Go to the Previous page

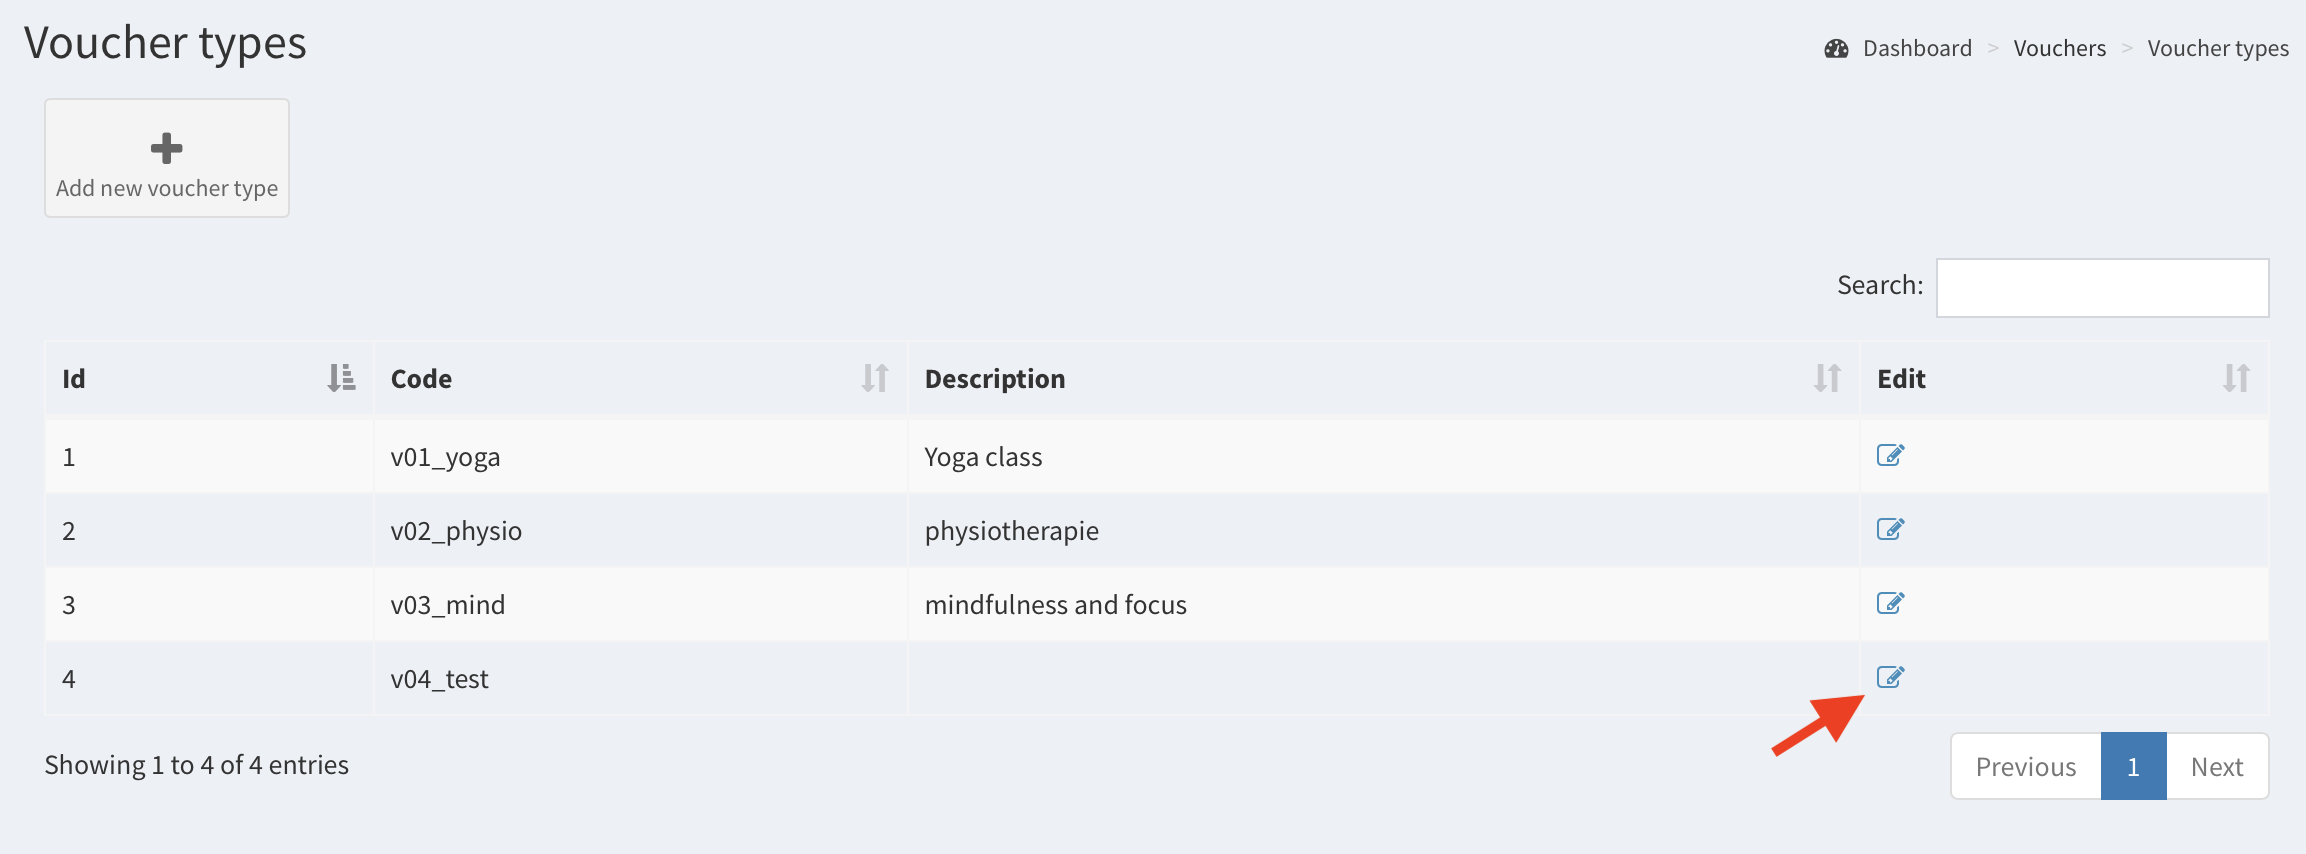2025,767
